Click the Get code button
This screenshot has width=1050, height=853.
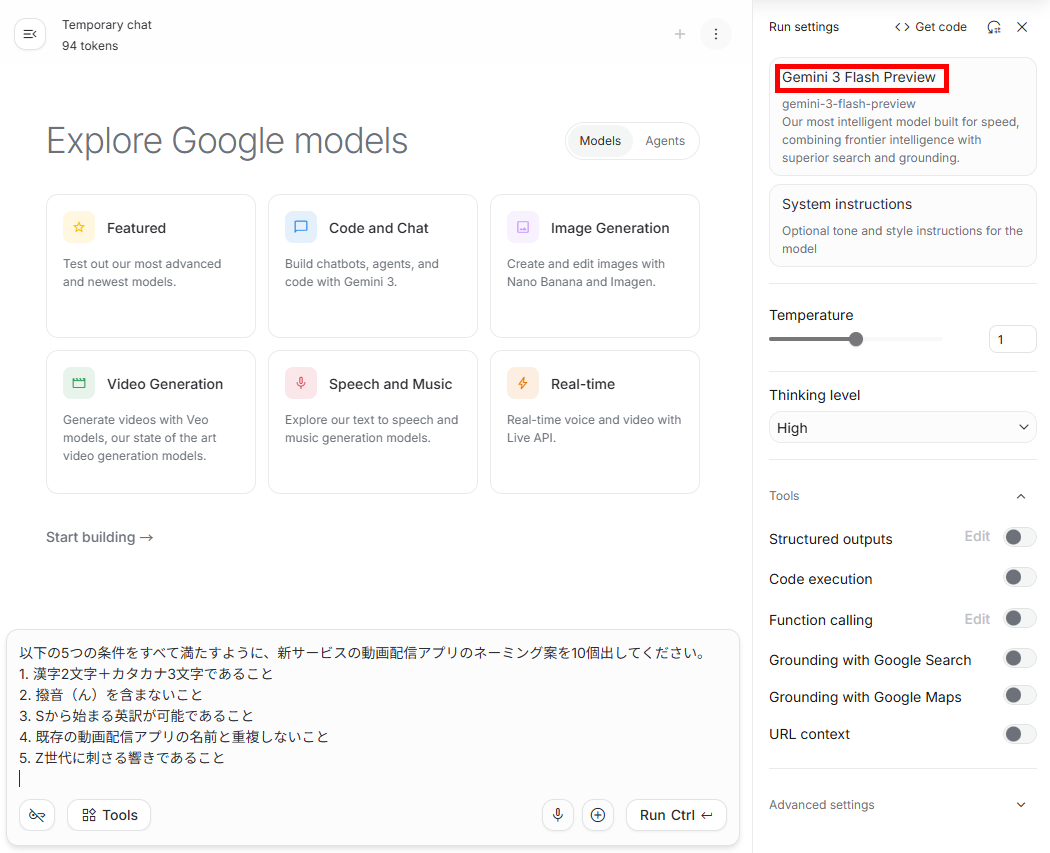point(931,27)
